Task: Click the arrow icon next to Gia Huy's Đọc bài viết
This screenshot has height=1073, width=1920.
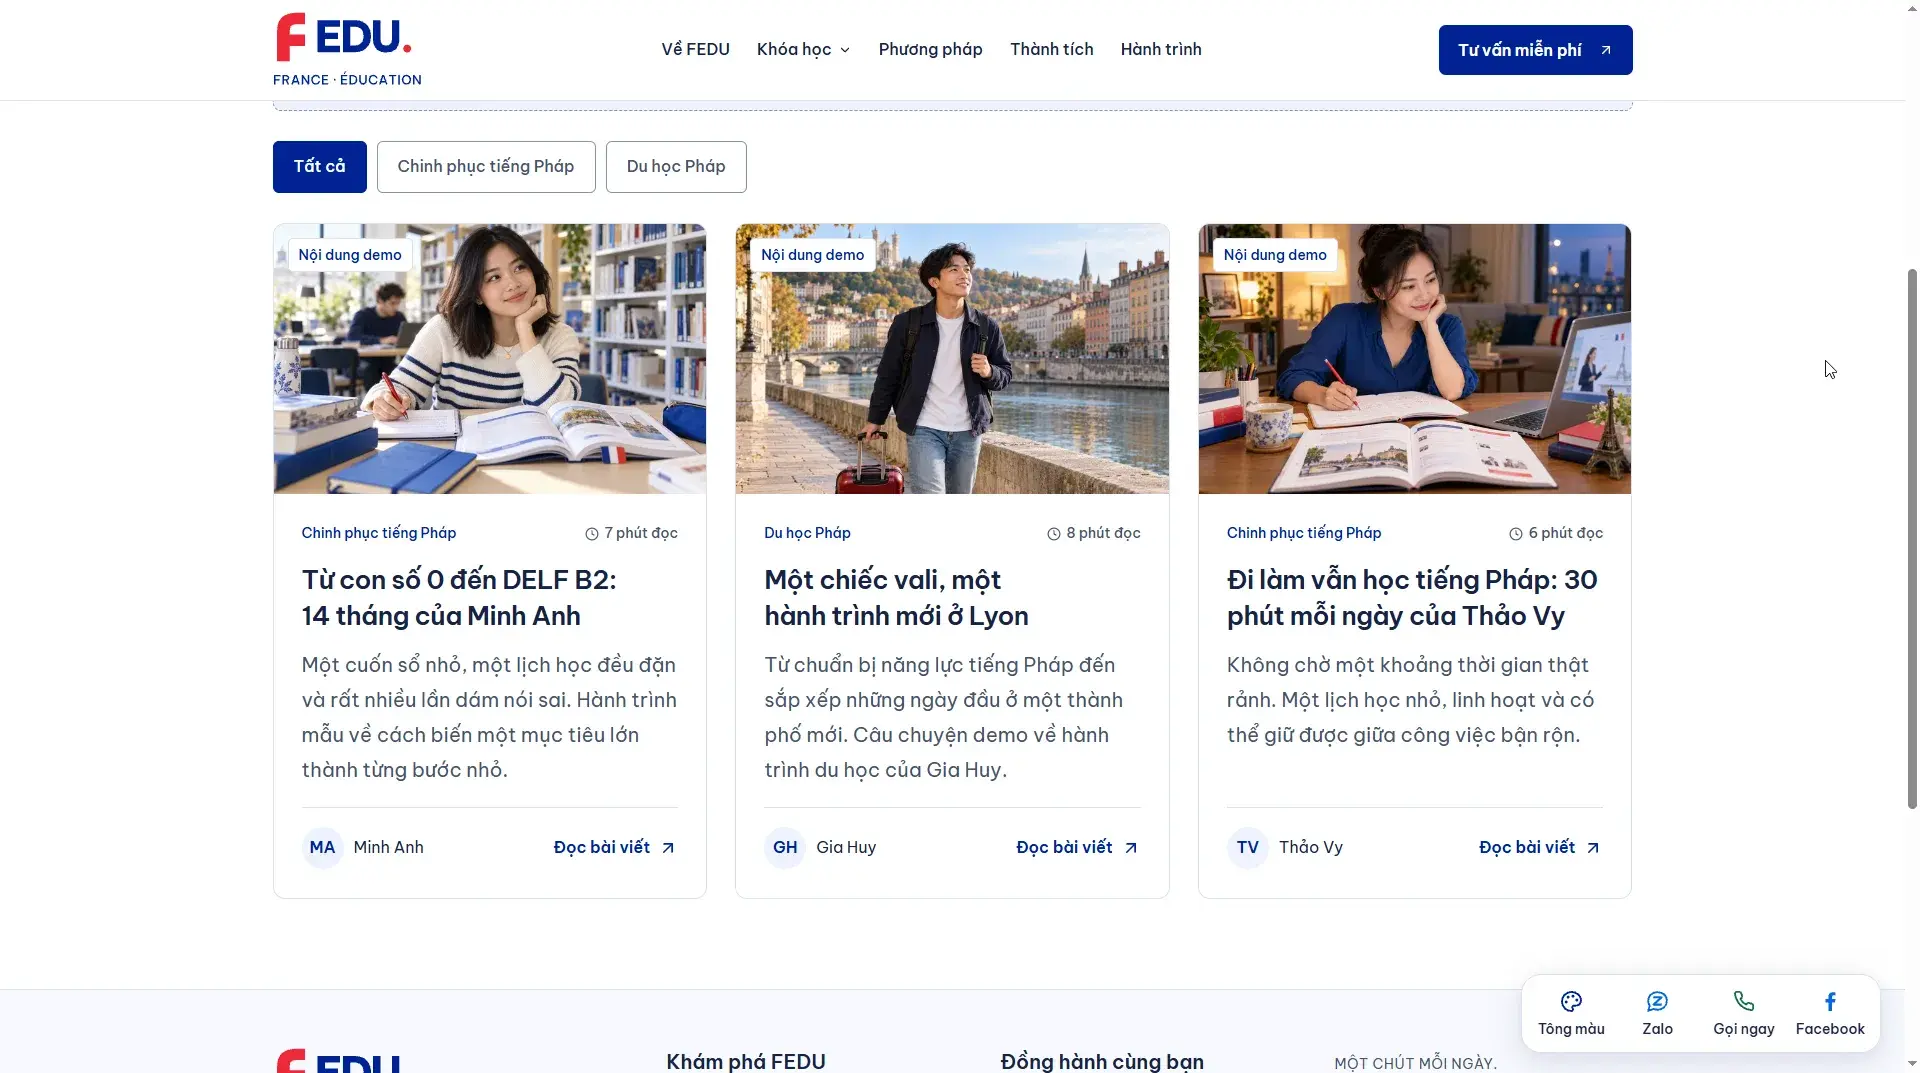Action: pos(1131,848)
